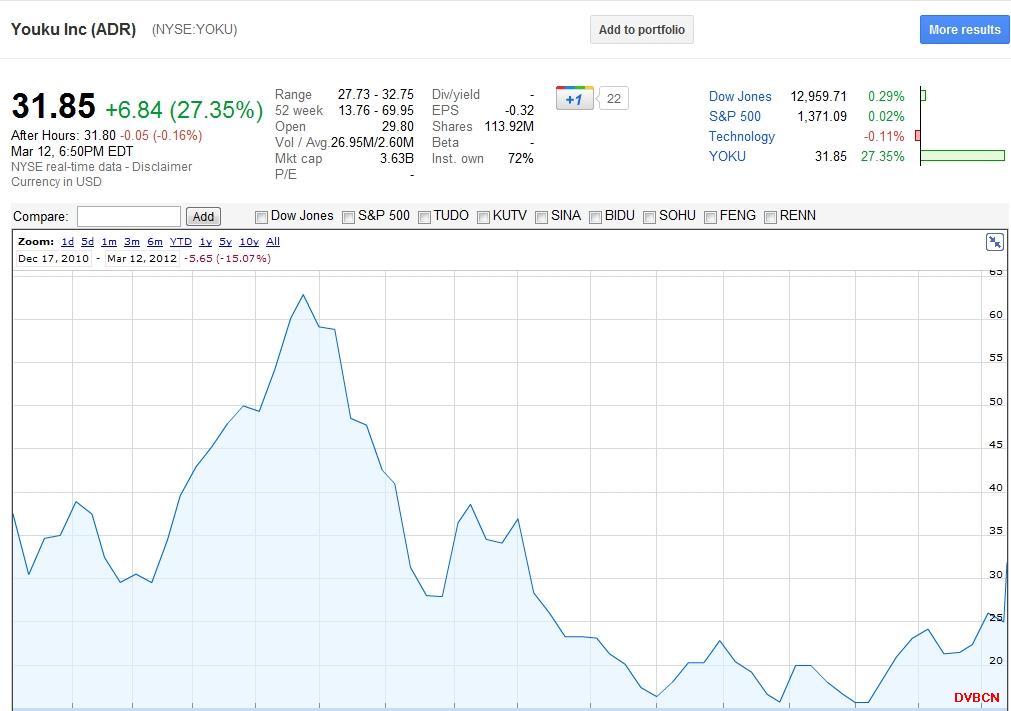
Task: Tick the S&P 500 compare checkbox
Action: click(x=349, y=217)
